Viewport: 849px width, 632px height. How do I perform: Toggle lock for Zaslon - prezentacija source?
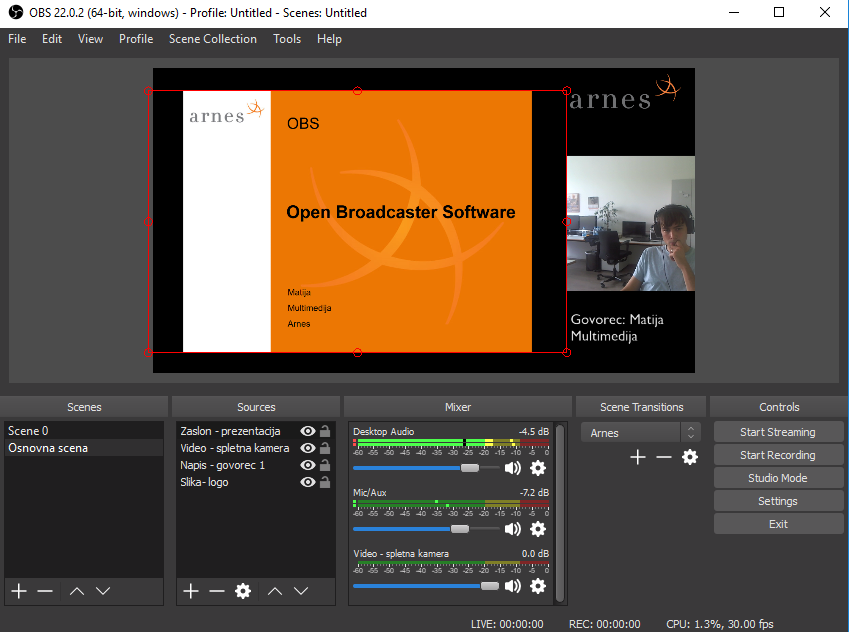[x=325, y=431]
